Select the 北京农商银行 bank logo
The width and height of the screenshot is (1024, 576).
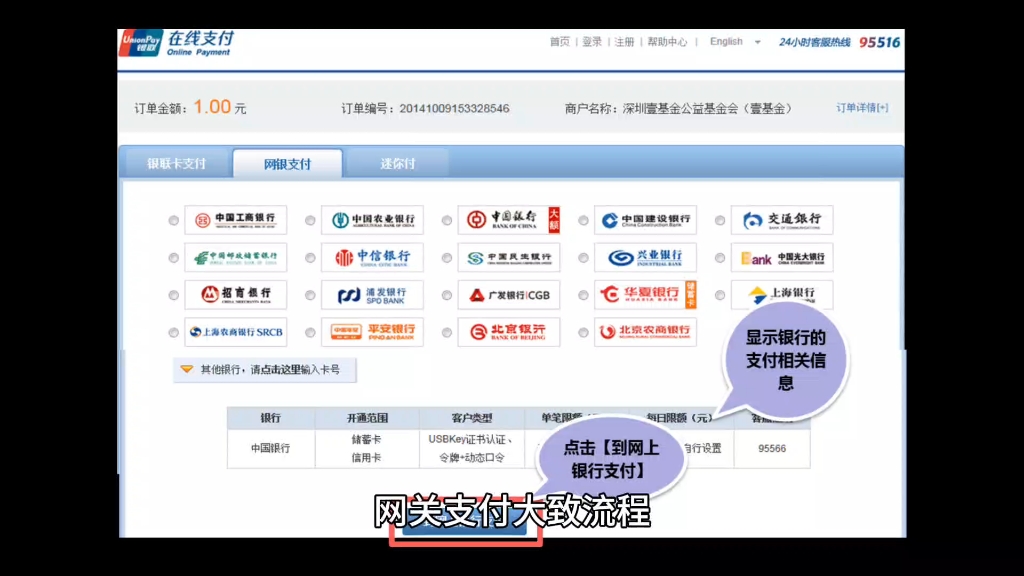(x=645, y=332)
